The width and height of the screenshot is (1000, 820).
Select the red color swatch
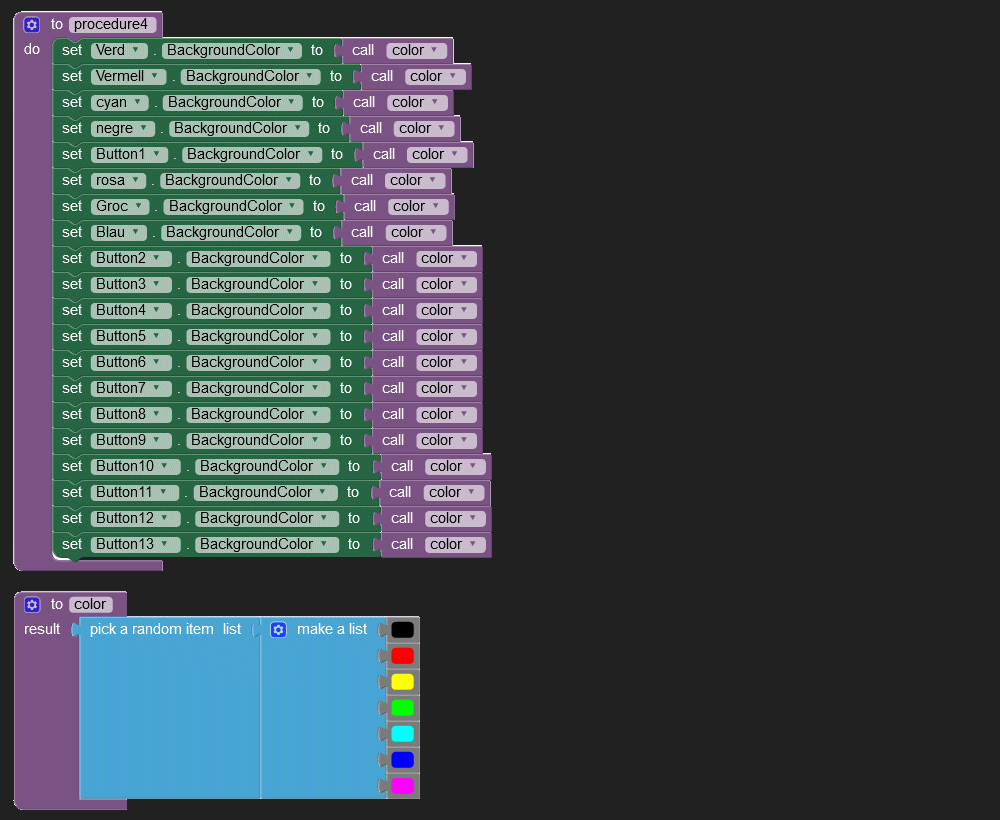click(x=402, y=656)
